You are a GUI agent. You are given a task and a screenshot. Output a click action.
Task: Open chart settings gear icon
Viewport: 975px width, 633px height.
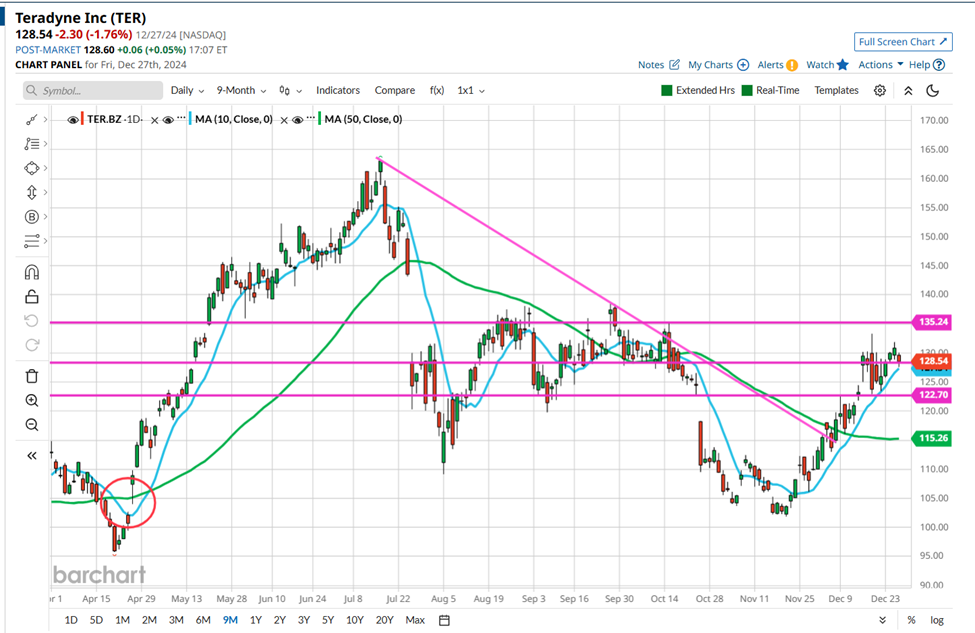[879, 90]
